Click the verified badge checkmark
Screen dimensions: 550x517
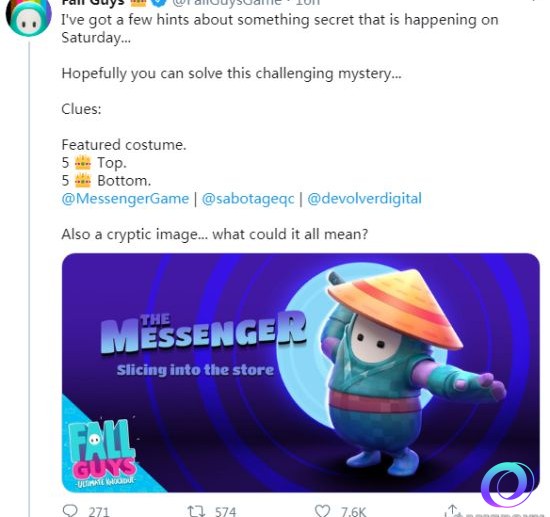159,3
